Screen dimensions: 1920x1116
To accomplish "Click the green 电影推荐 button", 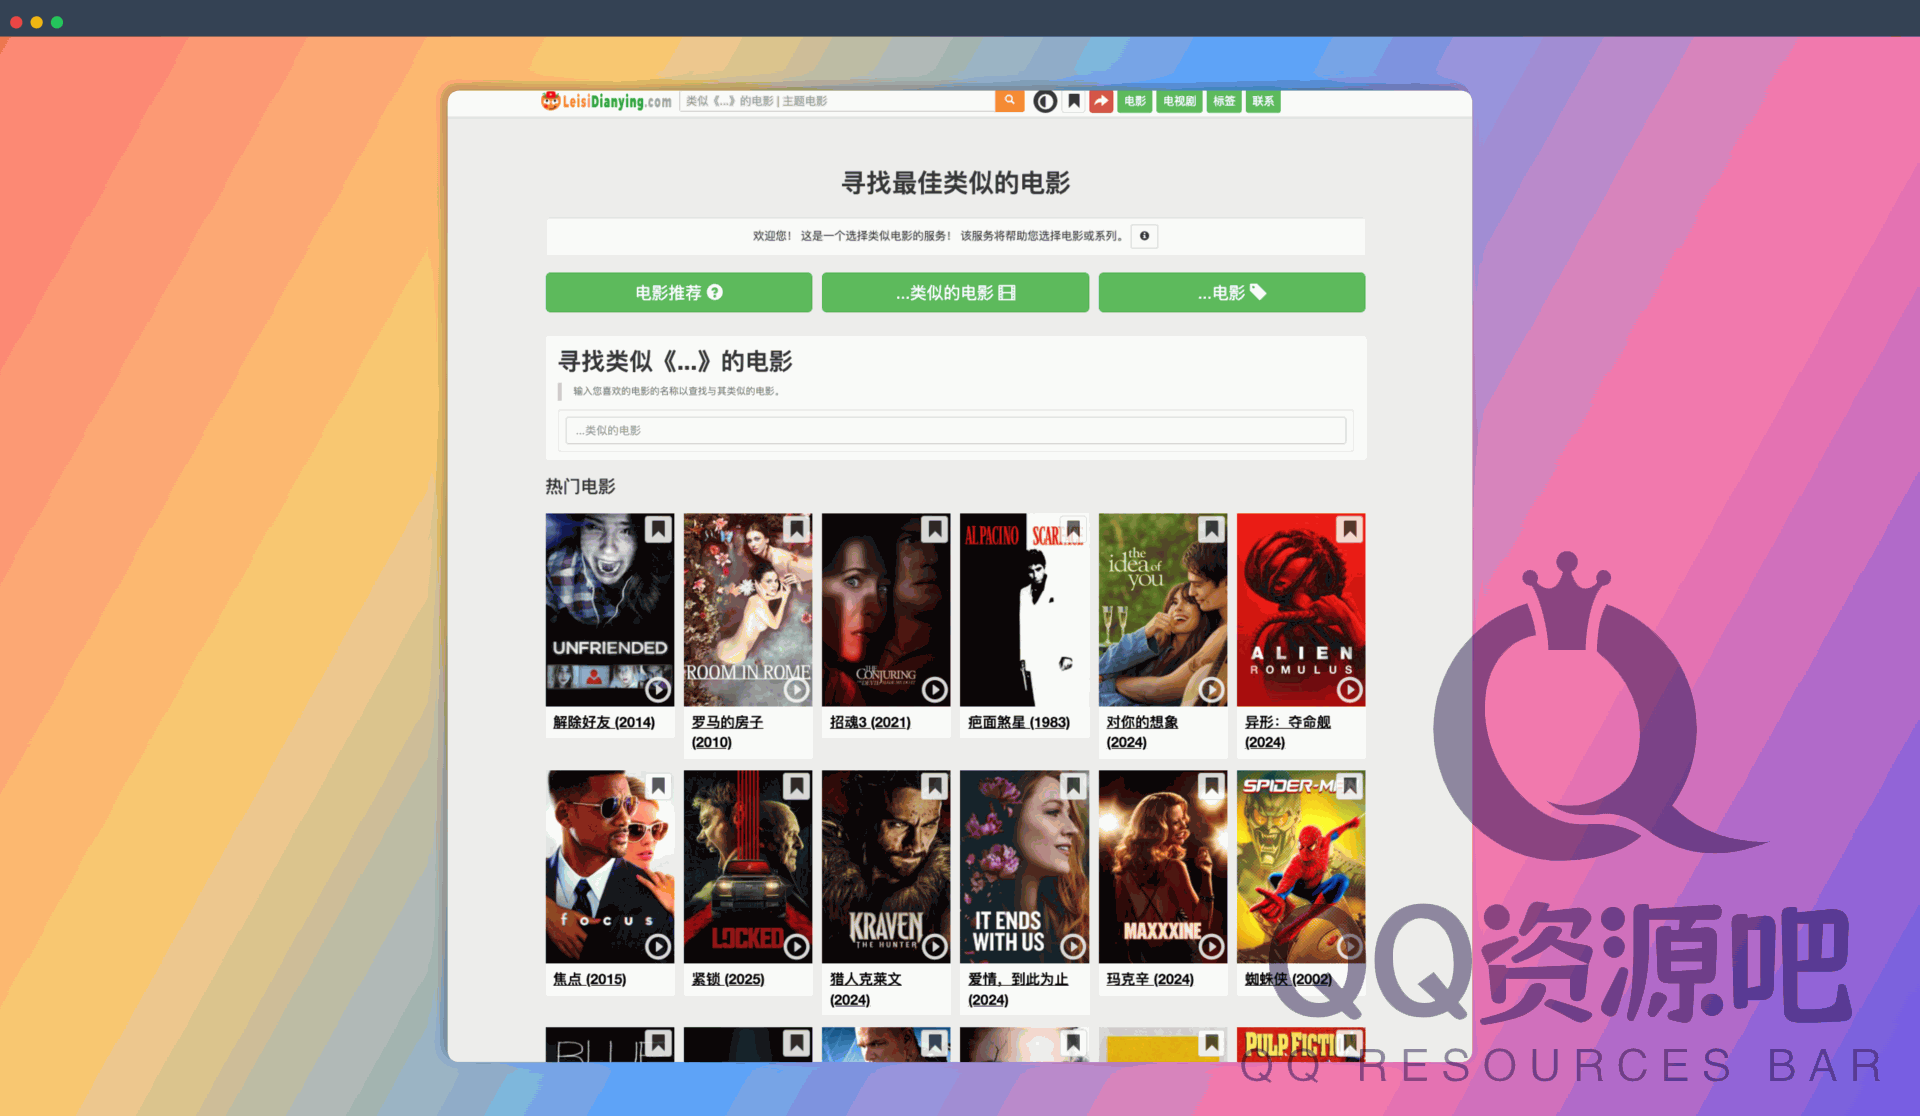I will pos(678,292).
